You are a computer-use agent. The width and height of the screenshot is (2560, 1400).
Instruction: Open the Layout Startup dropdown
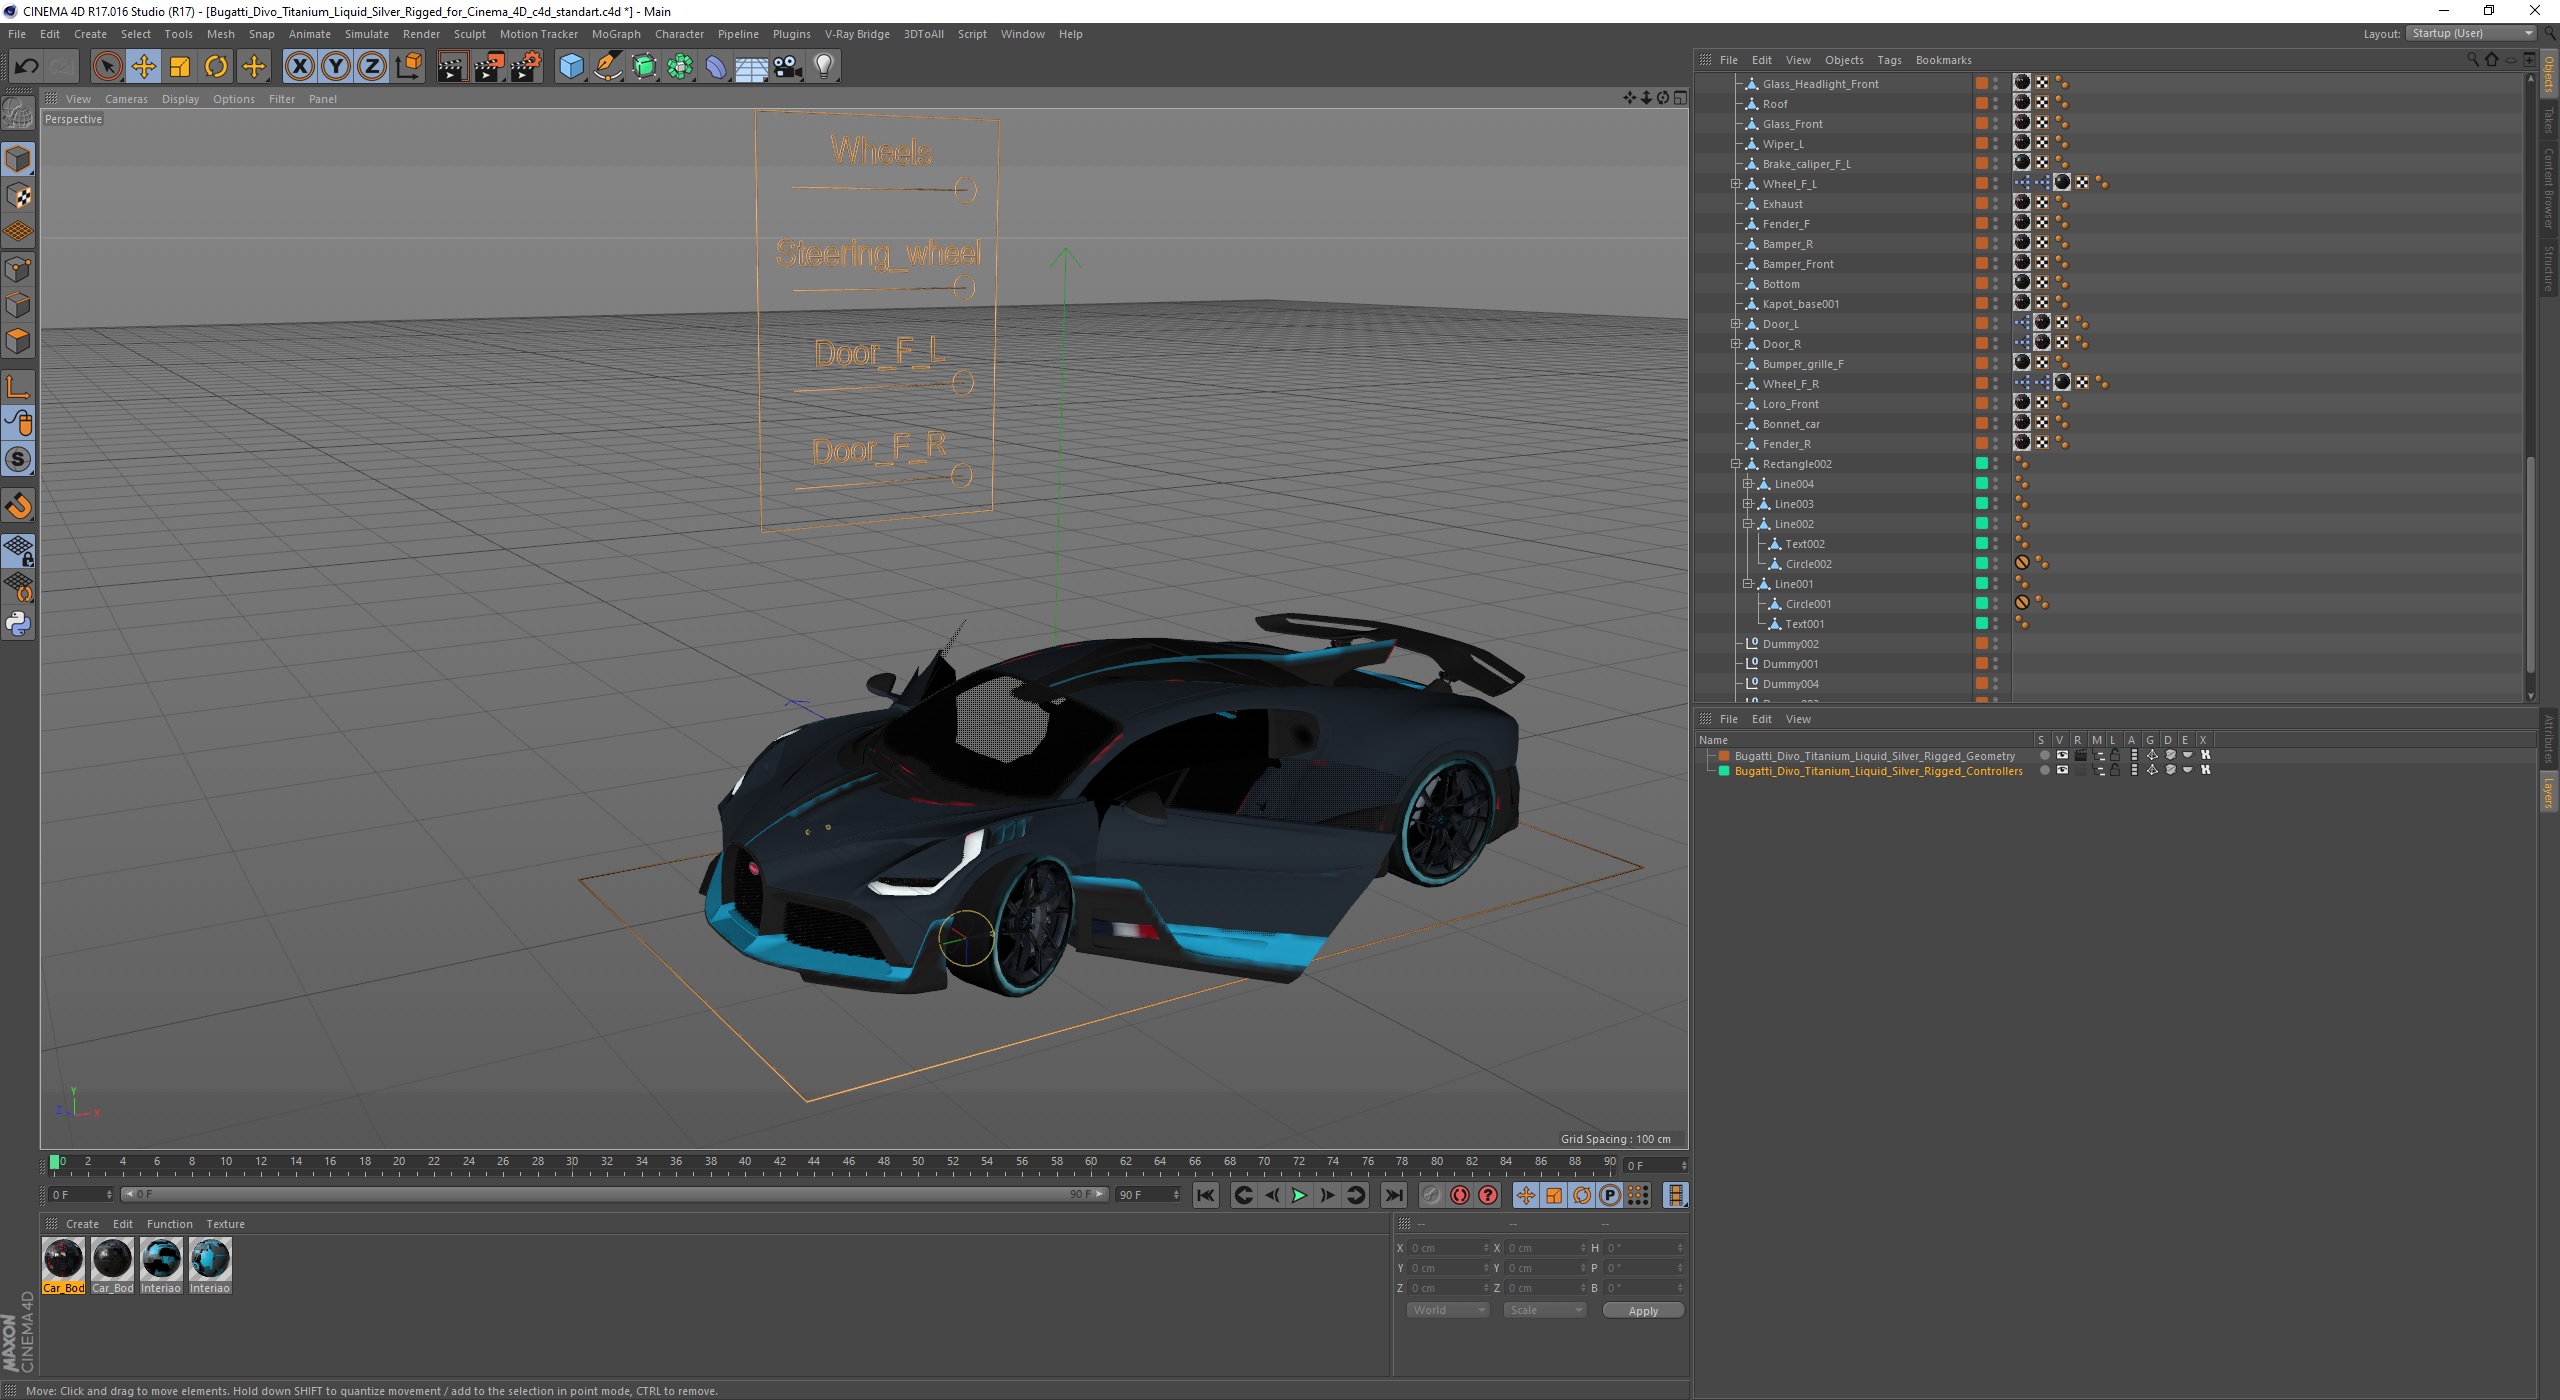[x=2471, y=33]
